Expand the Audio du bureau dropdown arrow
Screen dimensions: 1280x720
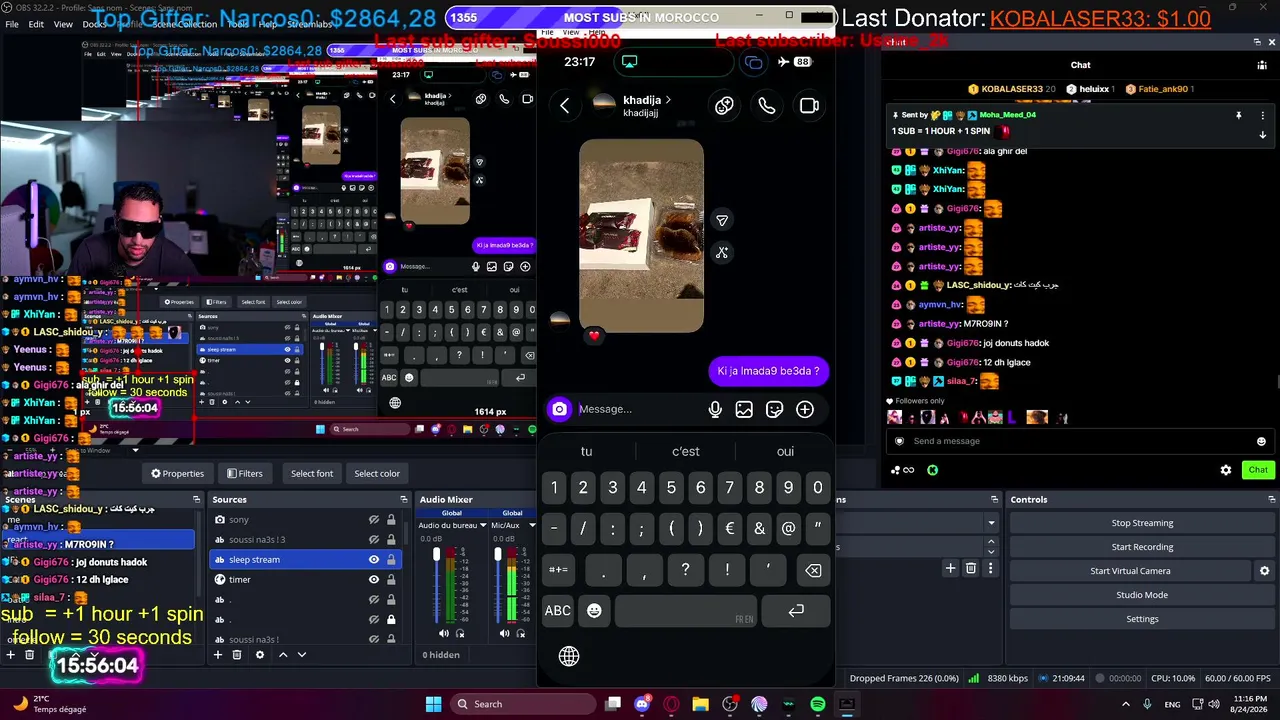483,525
